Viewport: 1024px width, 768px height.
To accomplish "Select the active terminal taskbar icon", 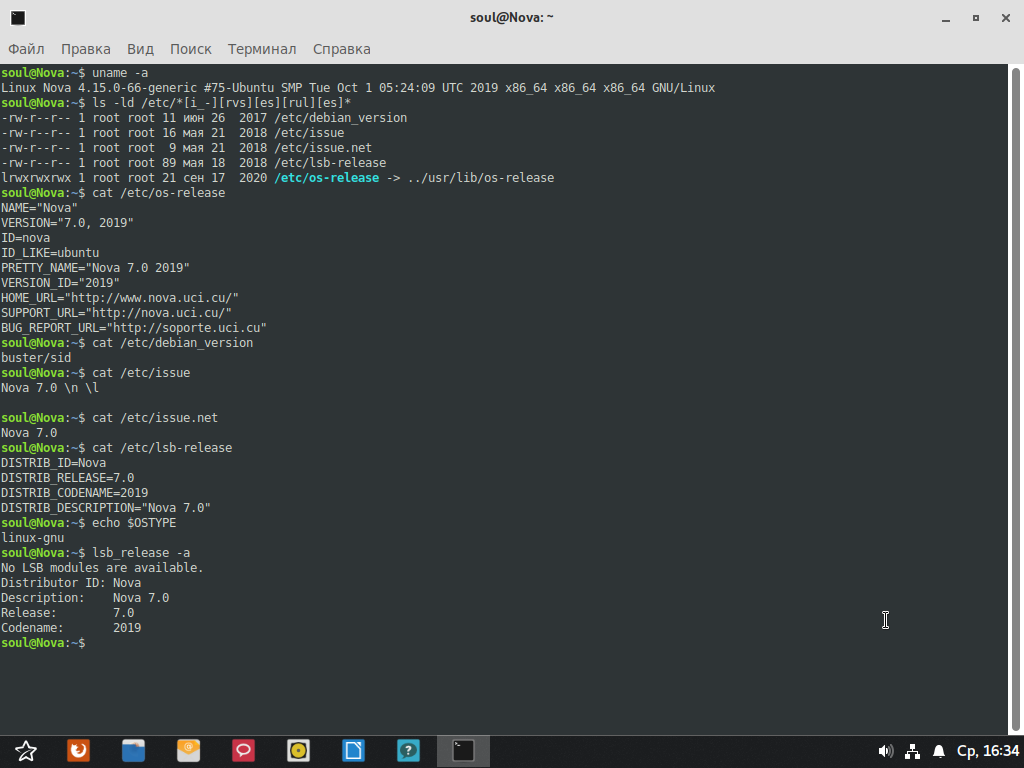I will 463,751.
